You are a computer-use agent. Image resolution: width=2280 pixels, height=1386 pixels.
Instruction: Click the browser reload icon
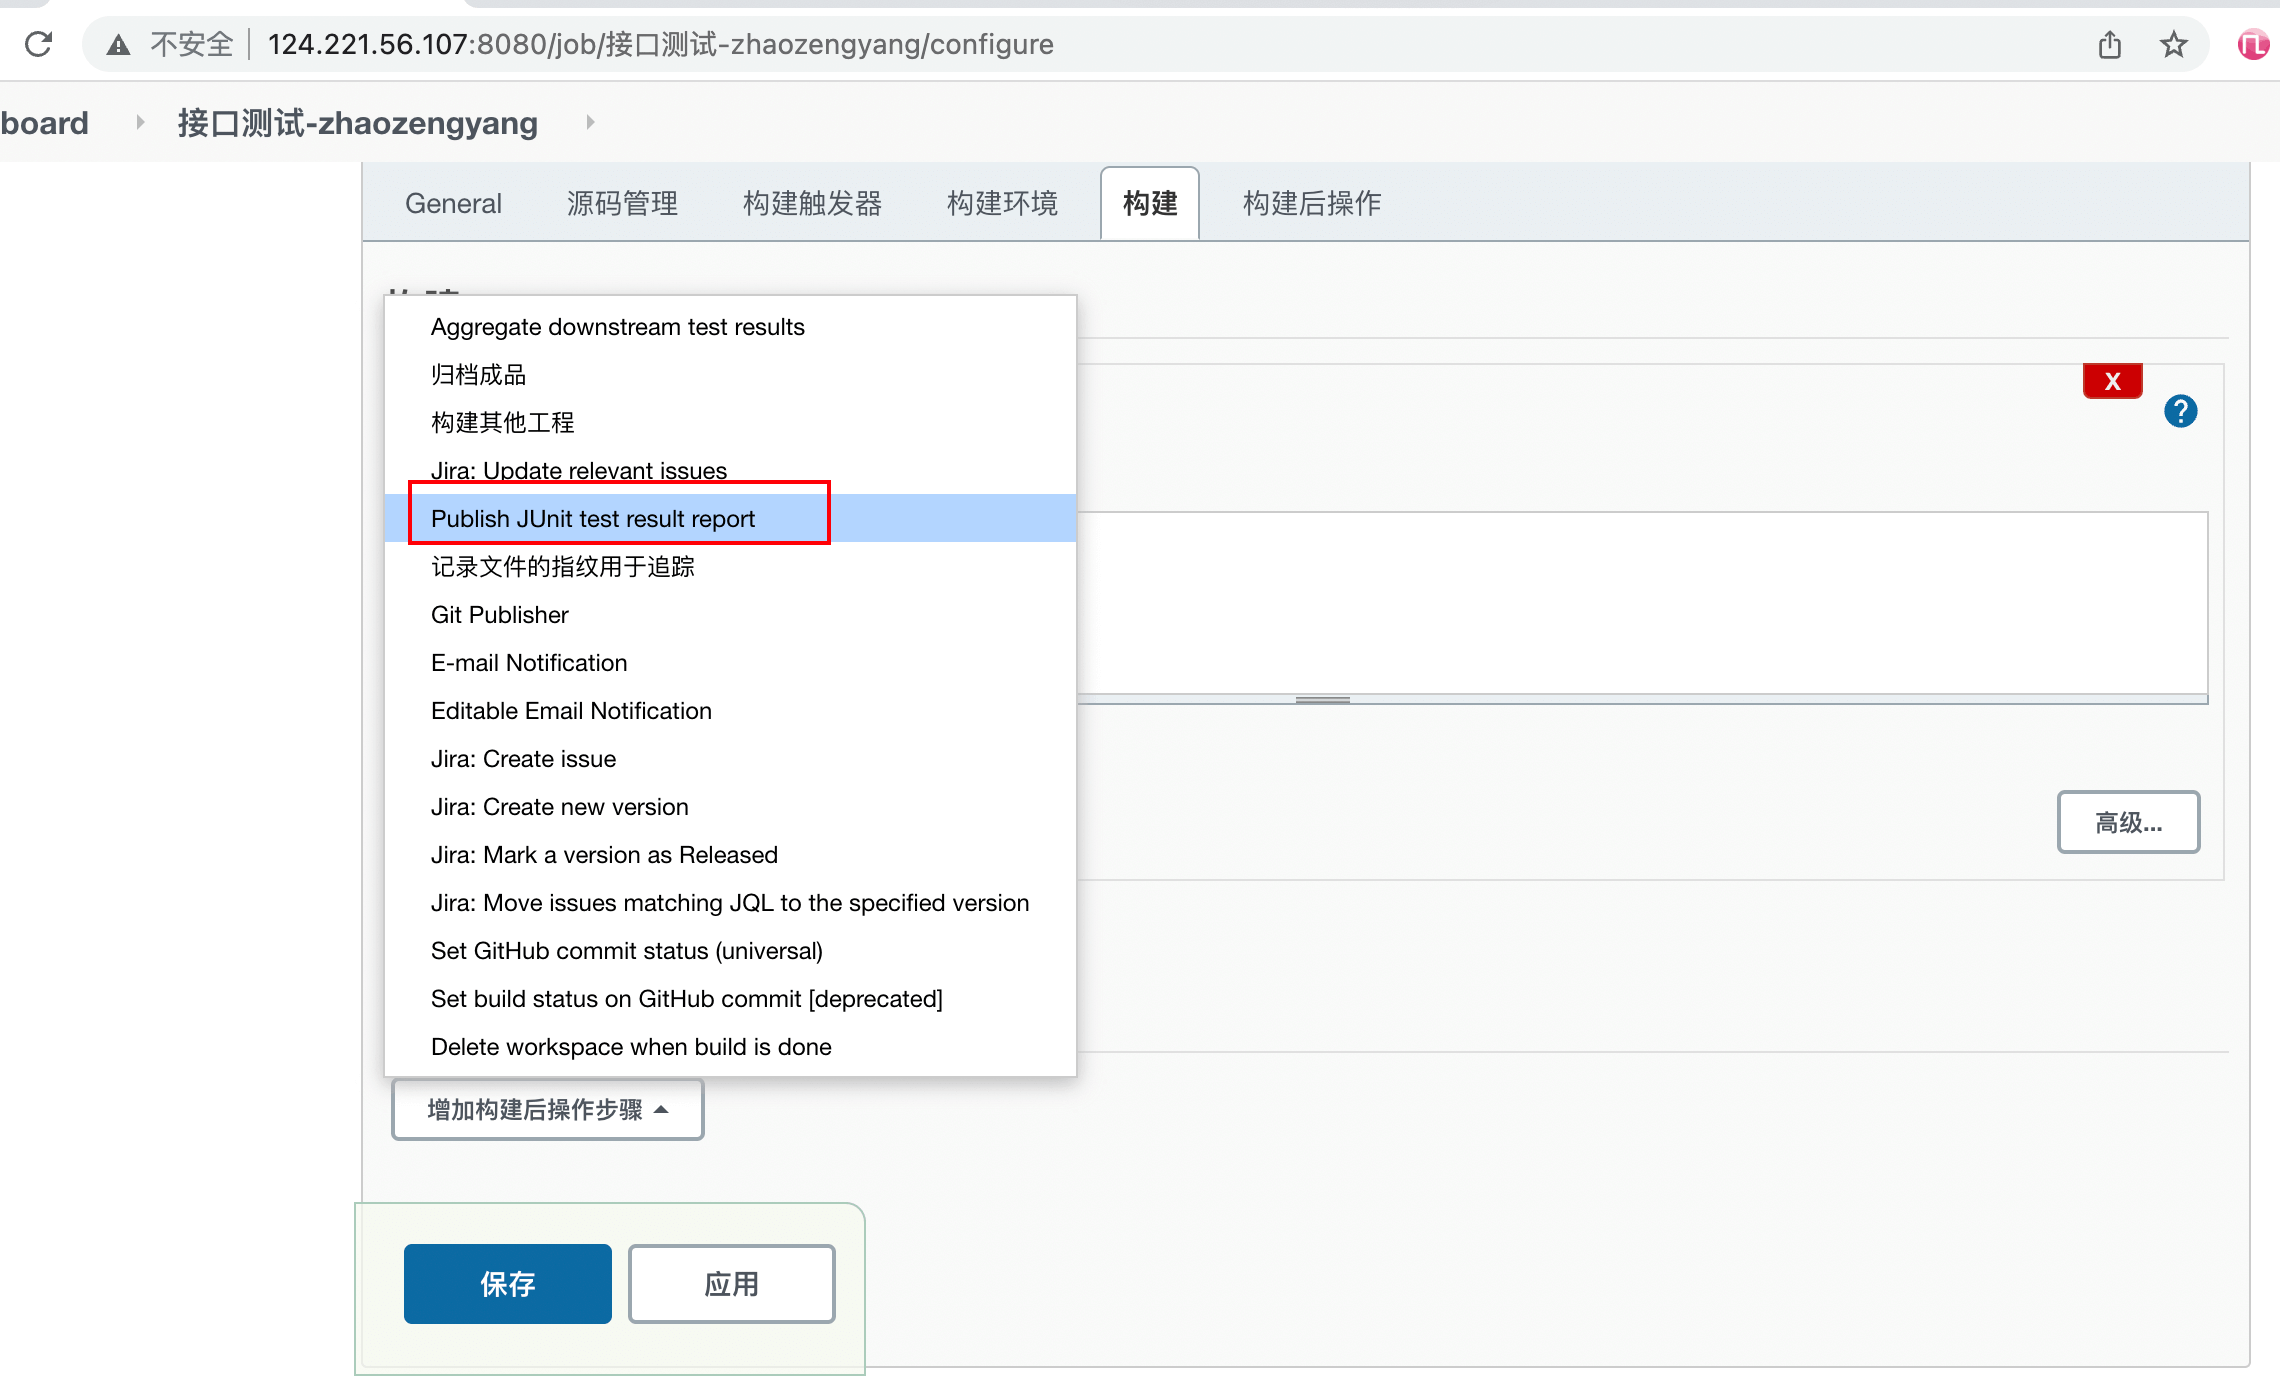38,44
